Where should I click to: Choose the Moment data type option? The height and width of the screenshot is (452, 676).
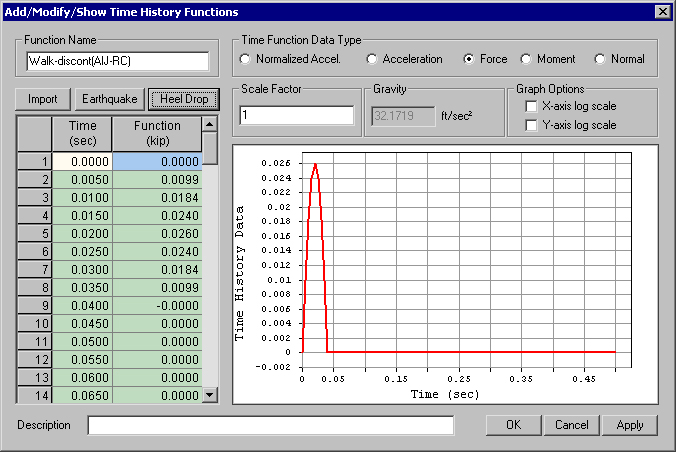coord(526,59)
